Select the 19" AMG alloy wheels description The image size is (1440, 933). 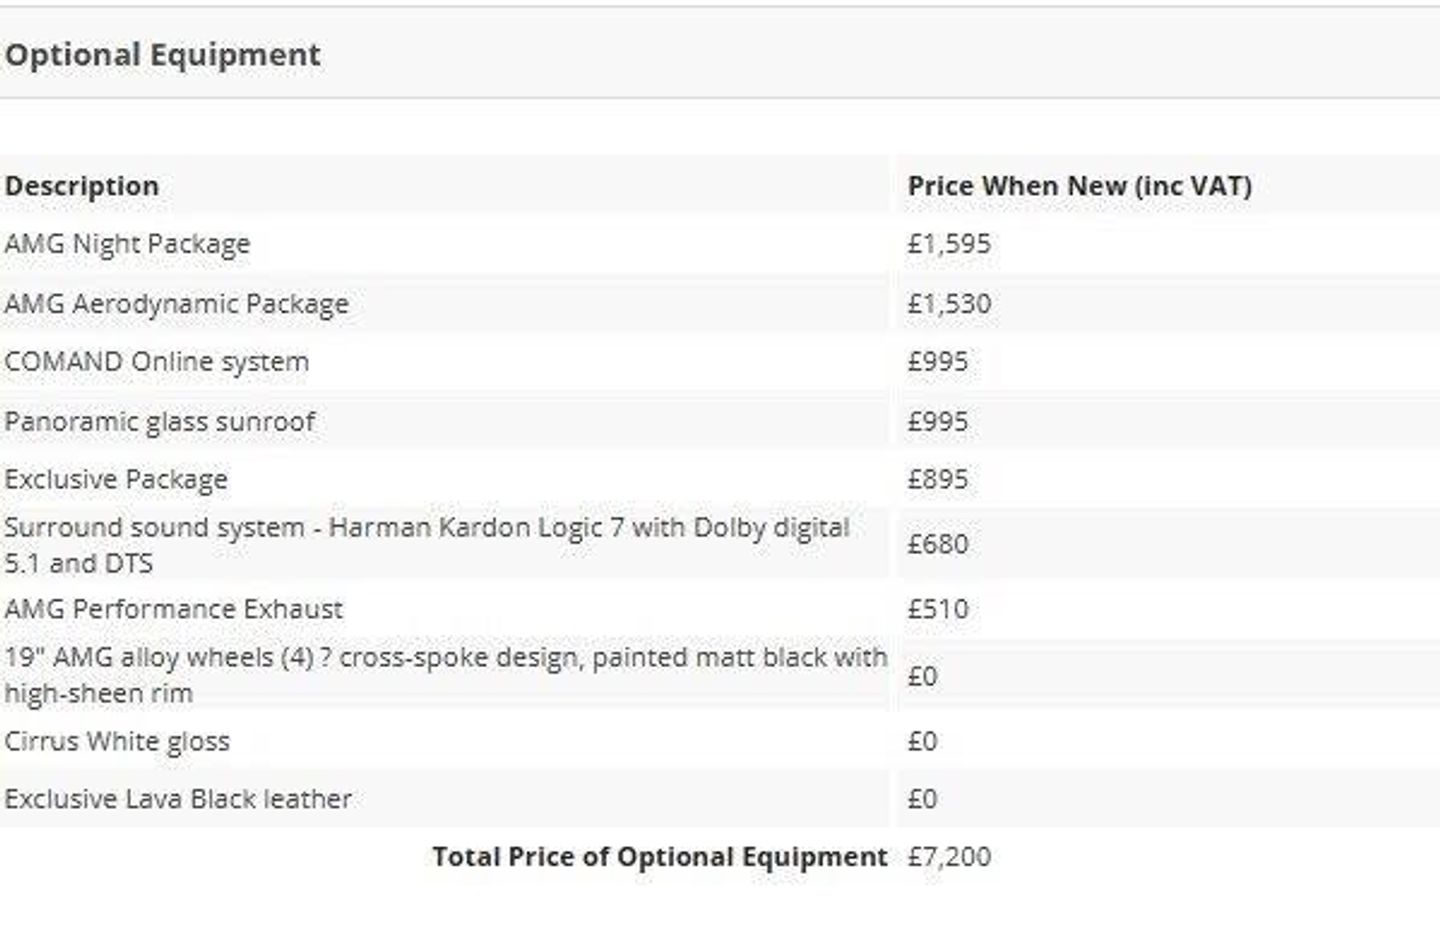point(445,675)
